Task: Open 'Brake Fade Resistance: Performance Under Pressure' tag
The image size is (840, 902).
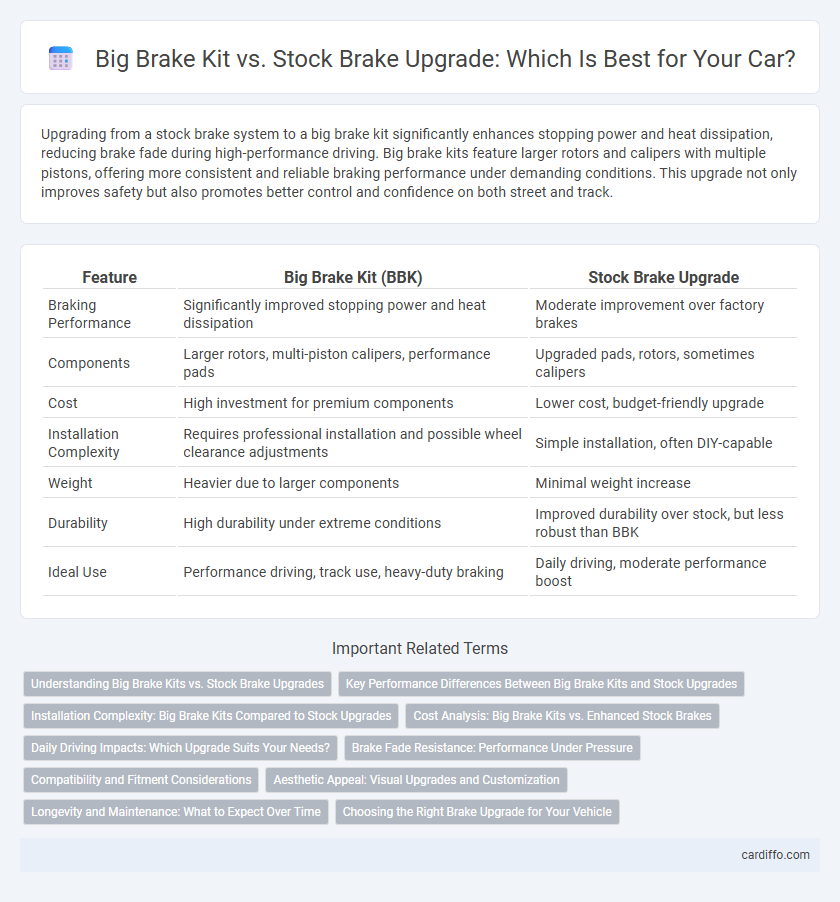Action: click(492, 748)
